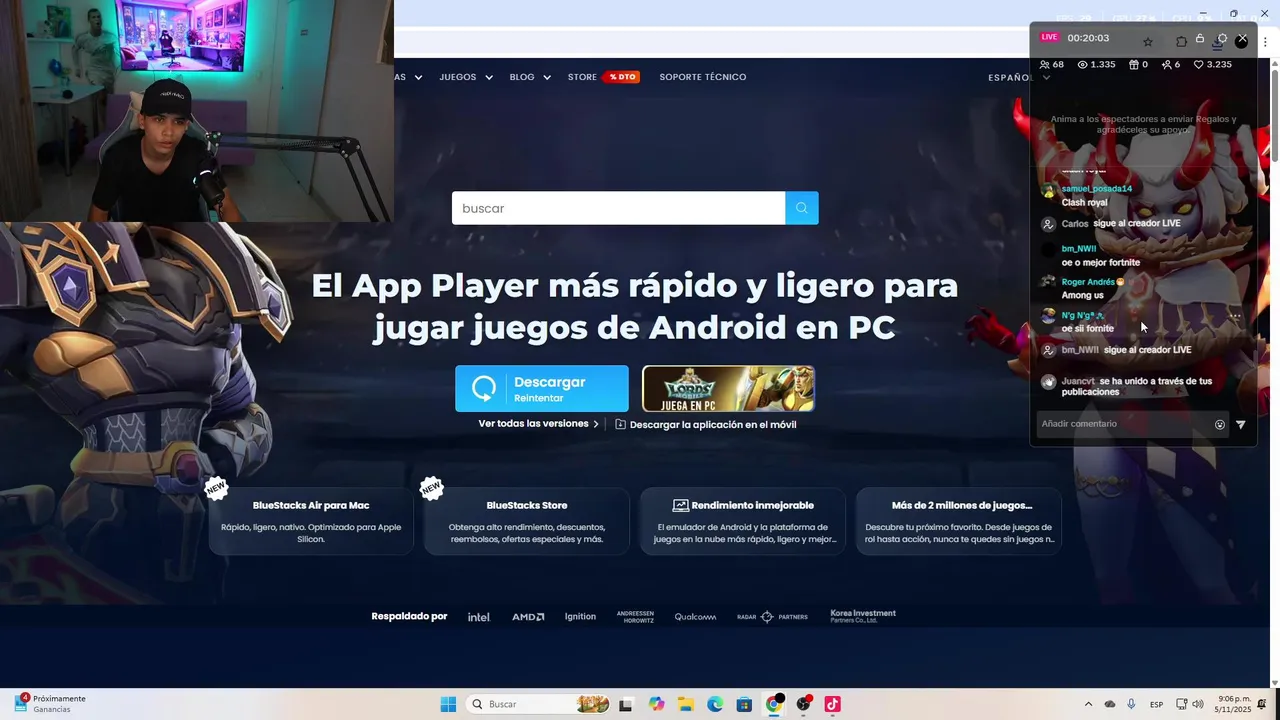Launch Copilot from the taskbar
Viewport: 1280px width, 720px height.
click(x=656, y=704)
